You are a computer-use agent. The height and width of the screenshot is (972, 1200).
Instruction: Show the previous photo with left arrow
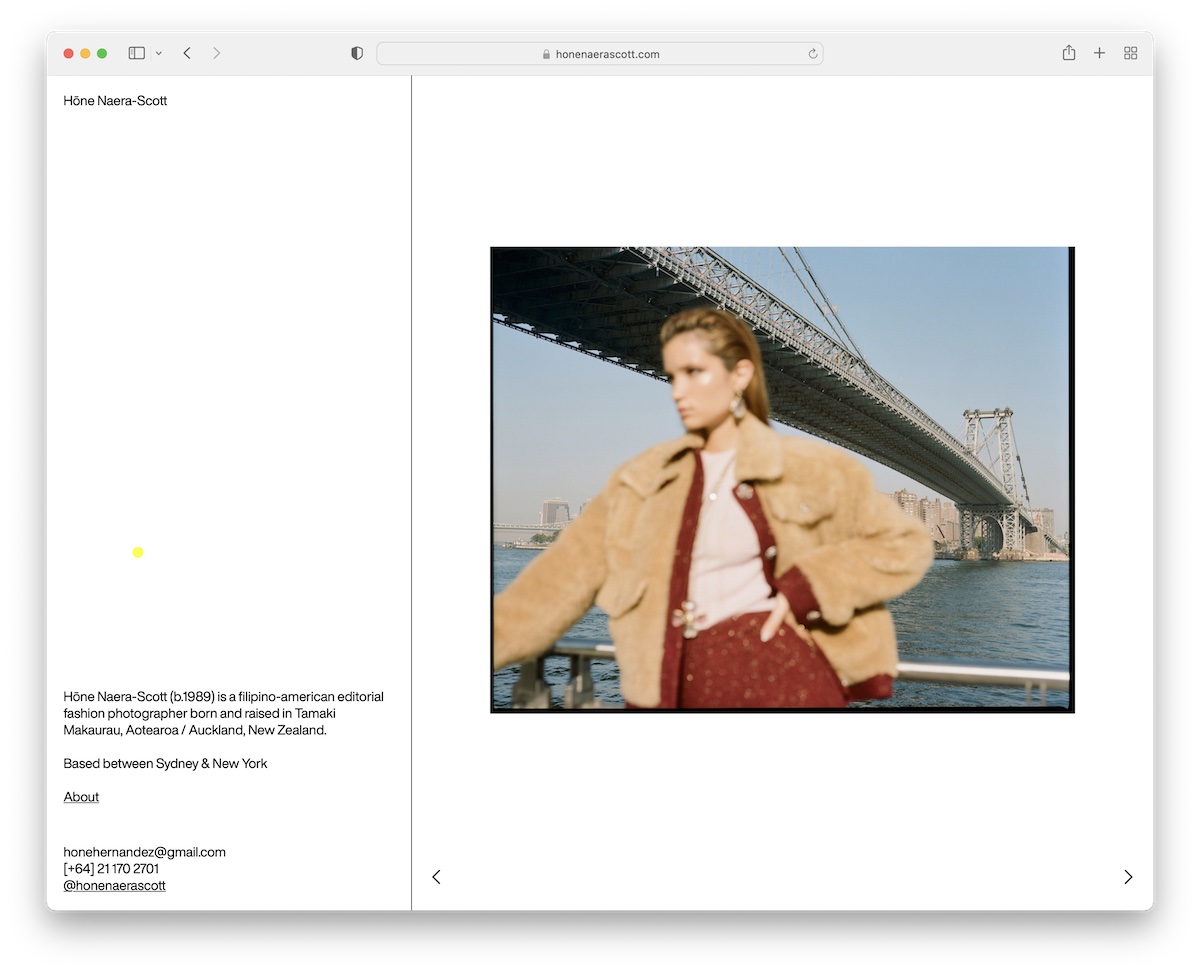pyautogui.click(x=436, y=877)
